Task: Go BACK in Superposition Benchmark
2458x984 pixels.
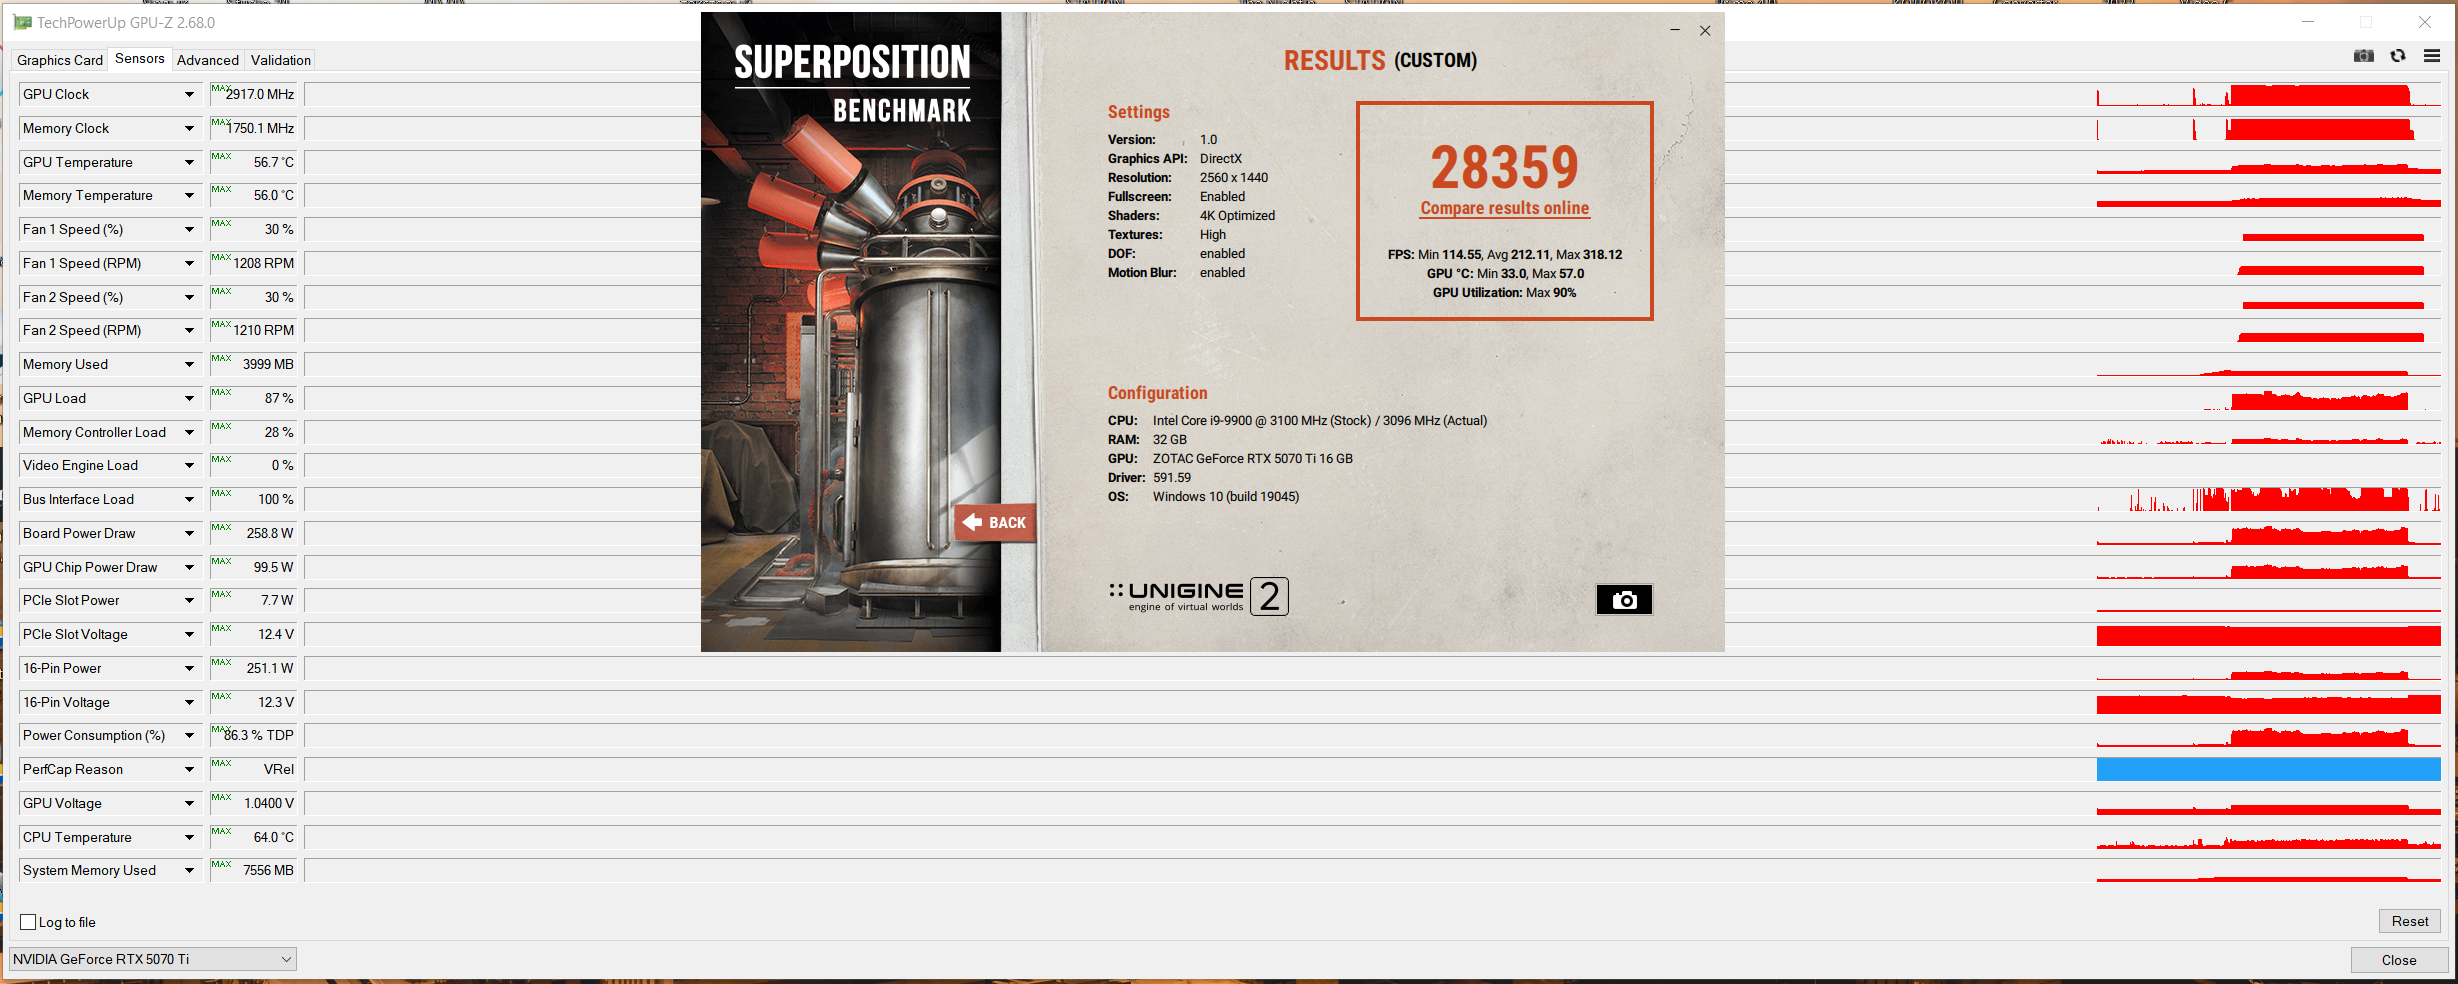Action: coord(996,522)
